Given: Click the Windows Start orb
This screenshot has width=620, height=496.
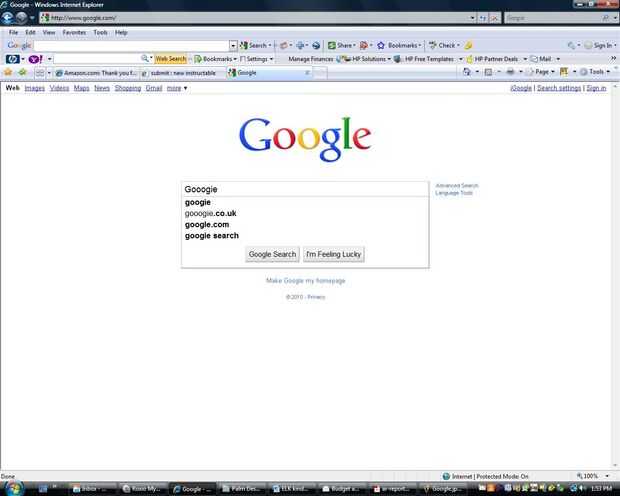Looking at the screenshot, I should [13, 488].
